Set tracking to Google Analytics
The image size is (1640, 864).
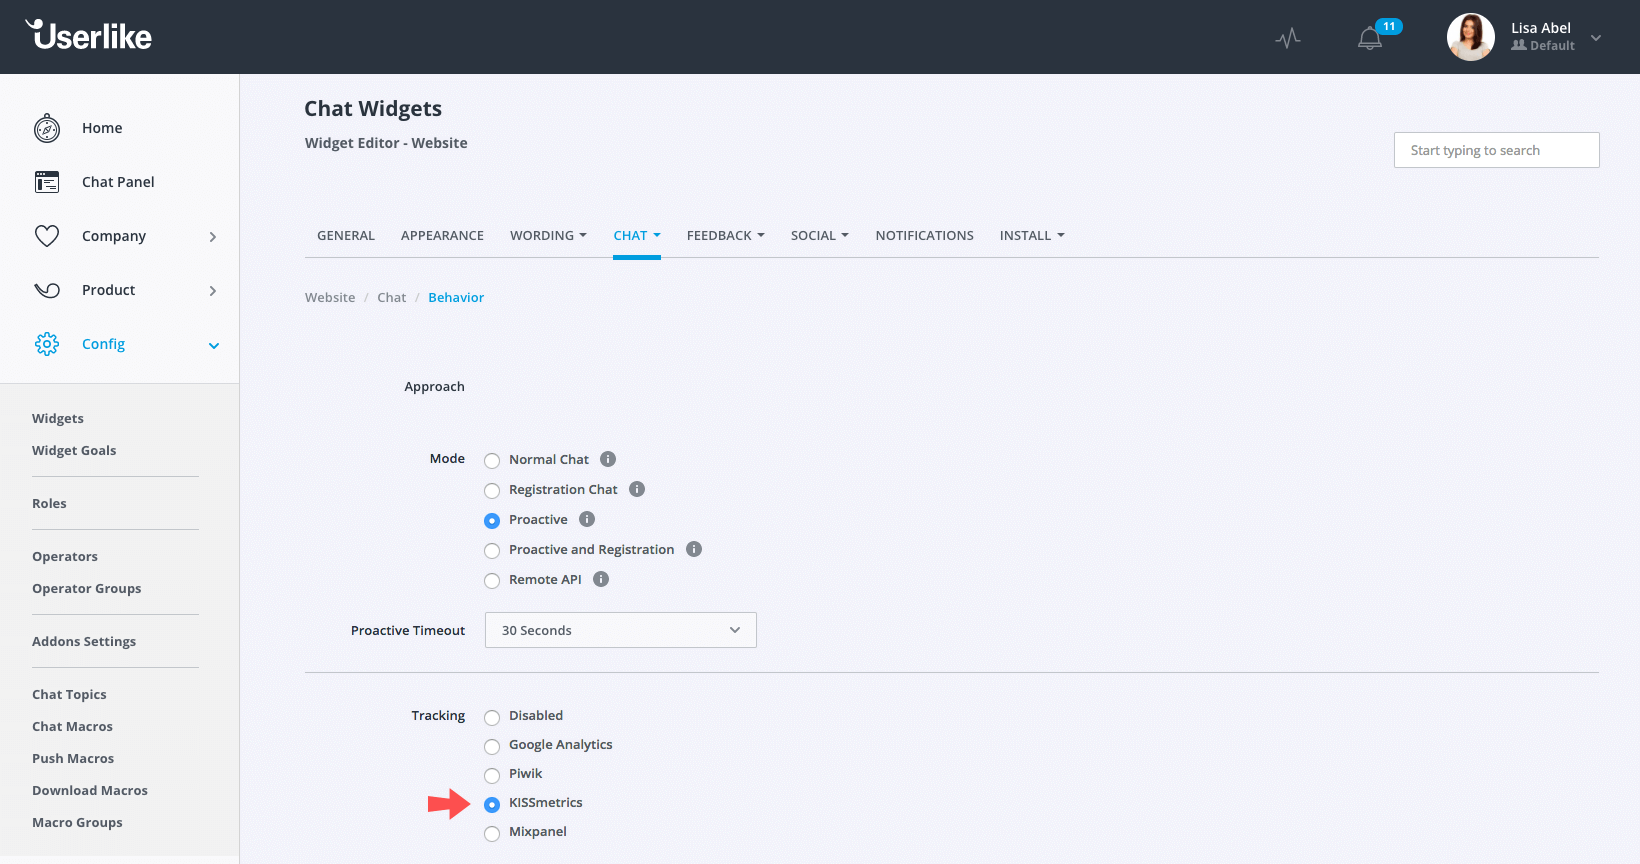(x=492, y=746)
